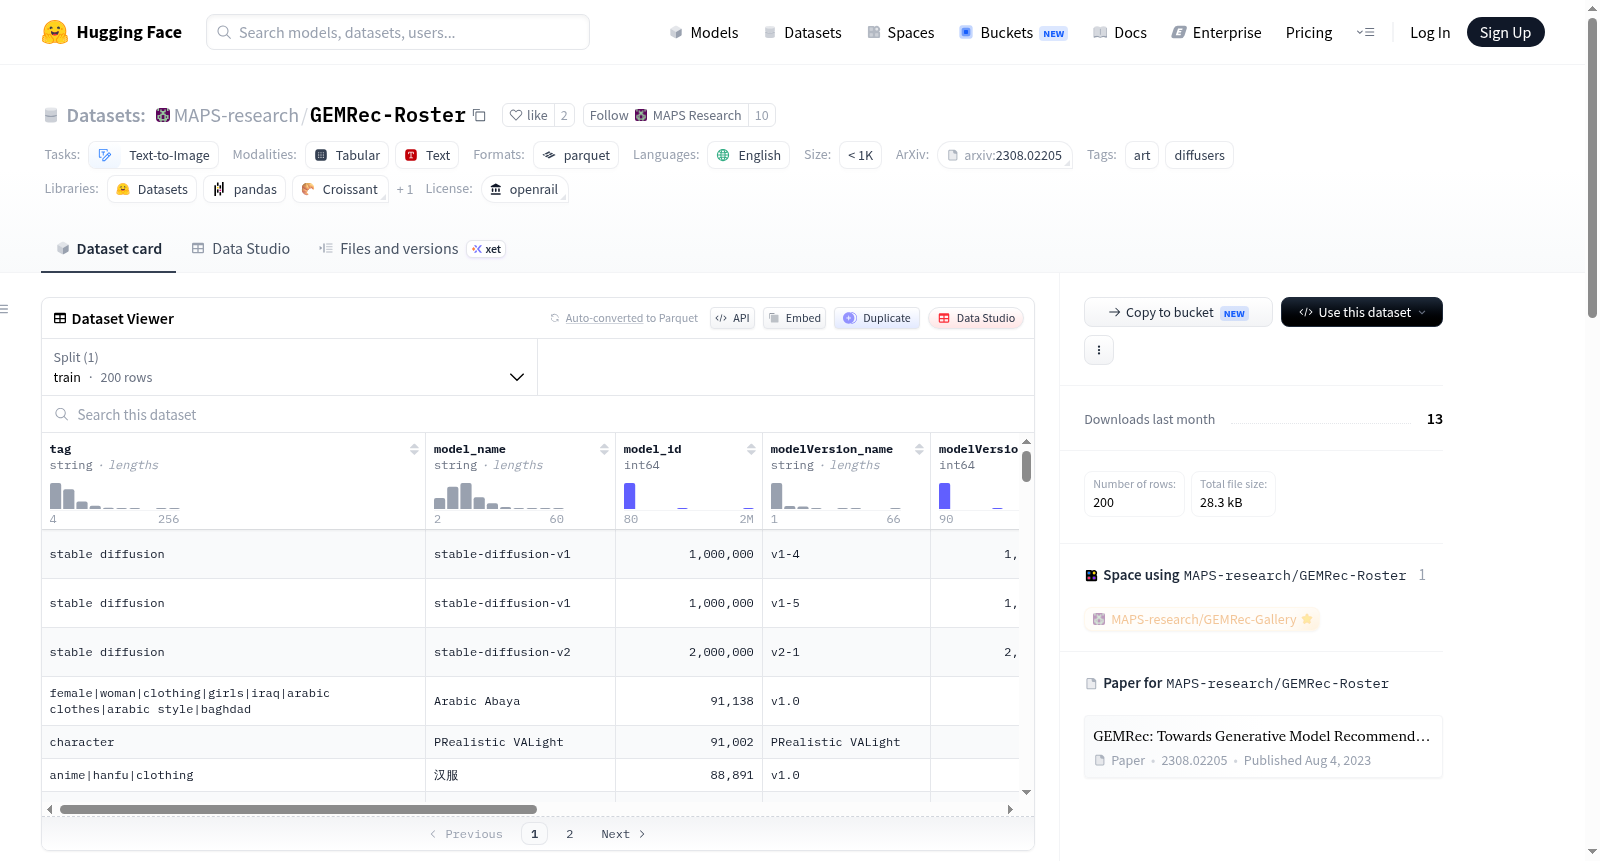Click the Arabic Abaya cell
Viewport: 1600px width, 861px height.
click(520, 701)
